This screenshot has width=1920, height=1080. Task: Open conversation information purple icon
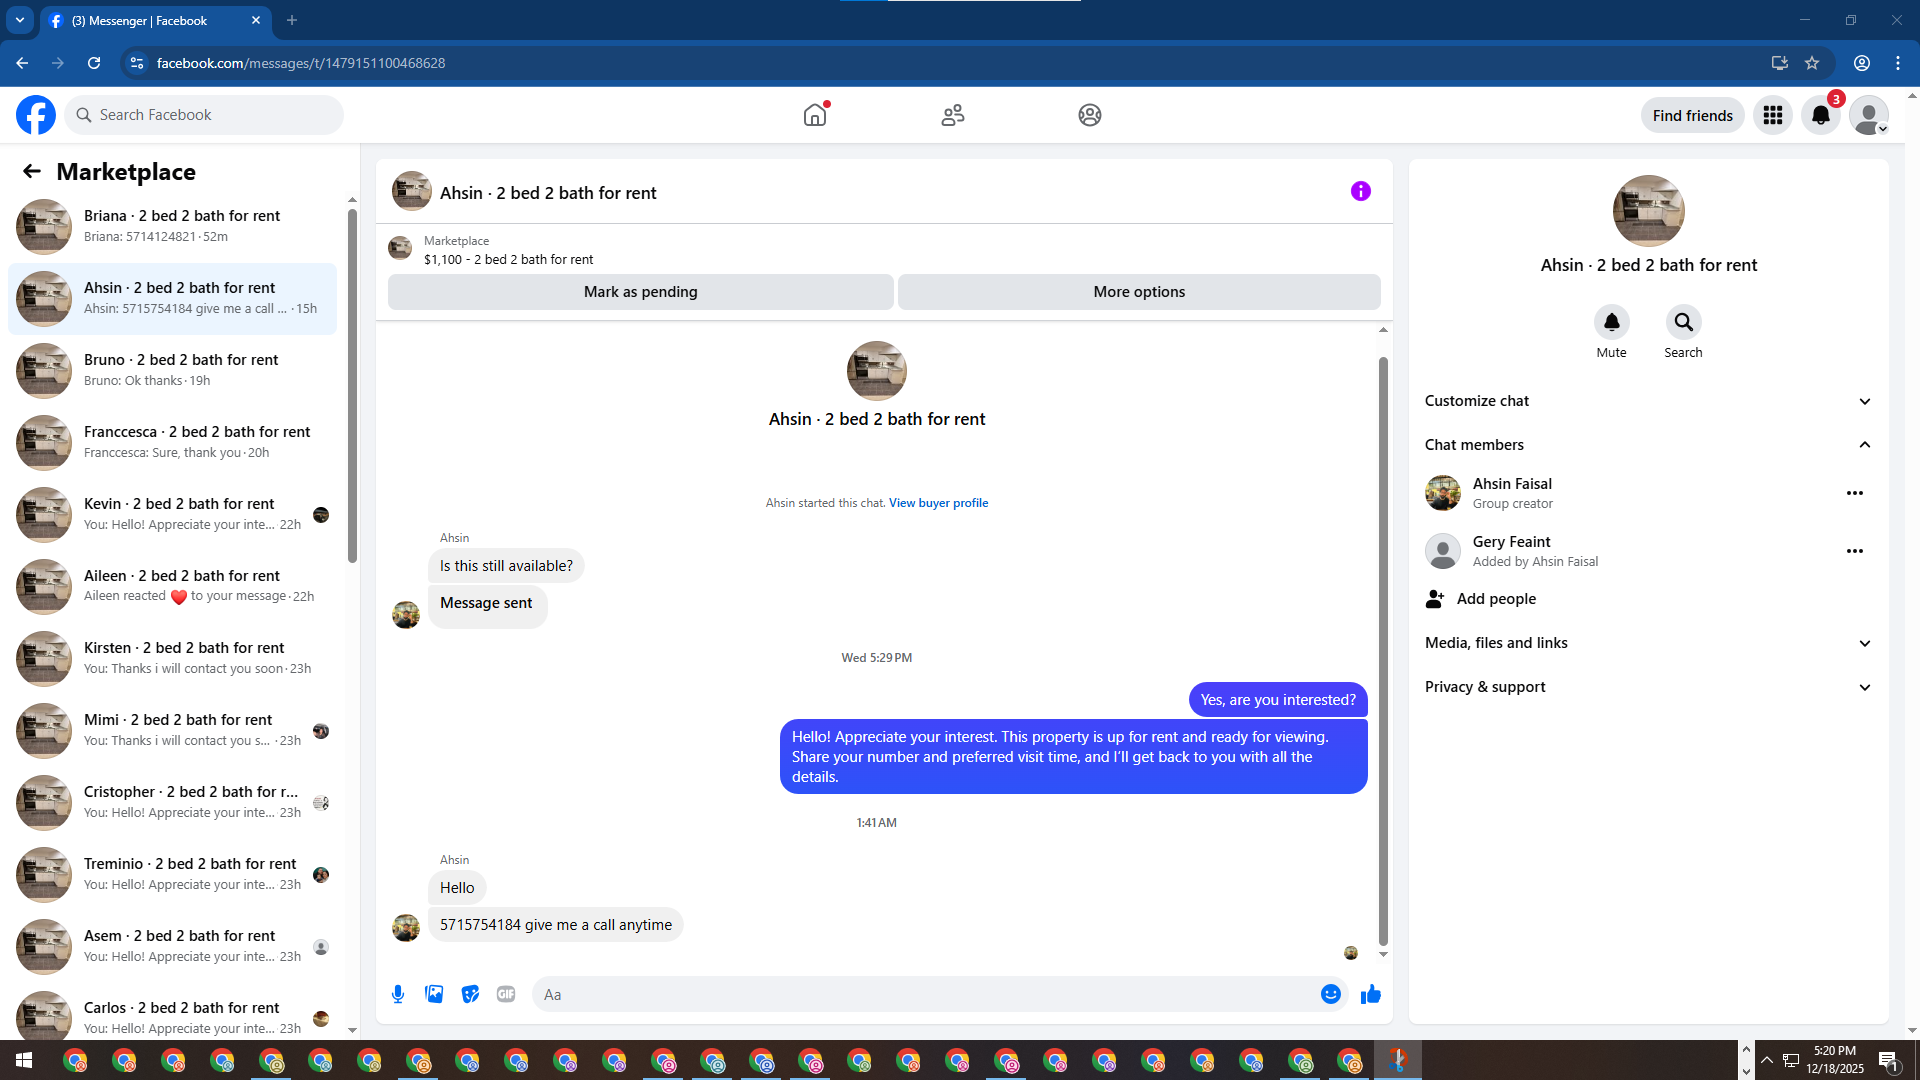pyautogui.click(x=1361, y=191)
